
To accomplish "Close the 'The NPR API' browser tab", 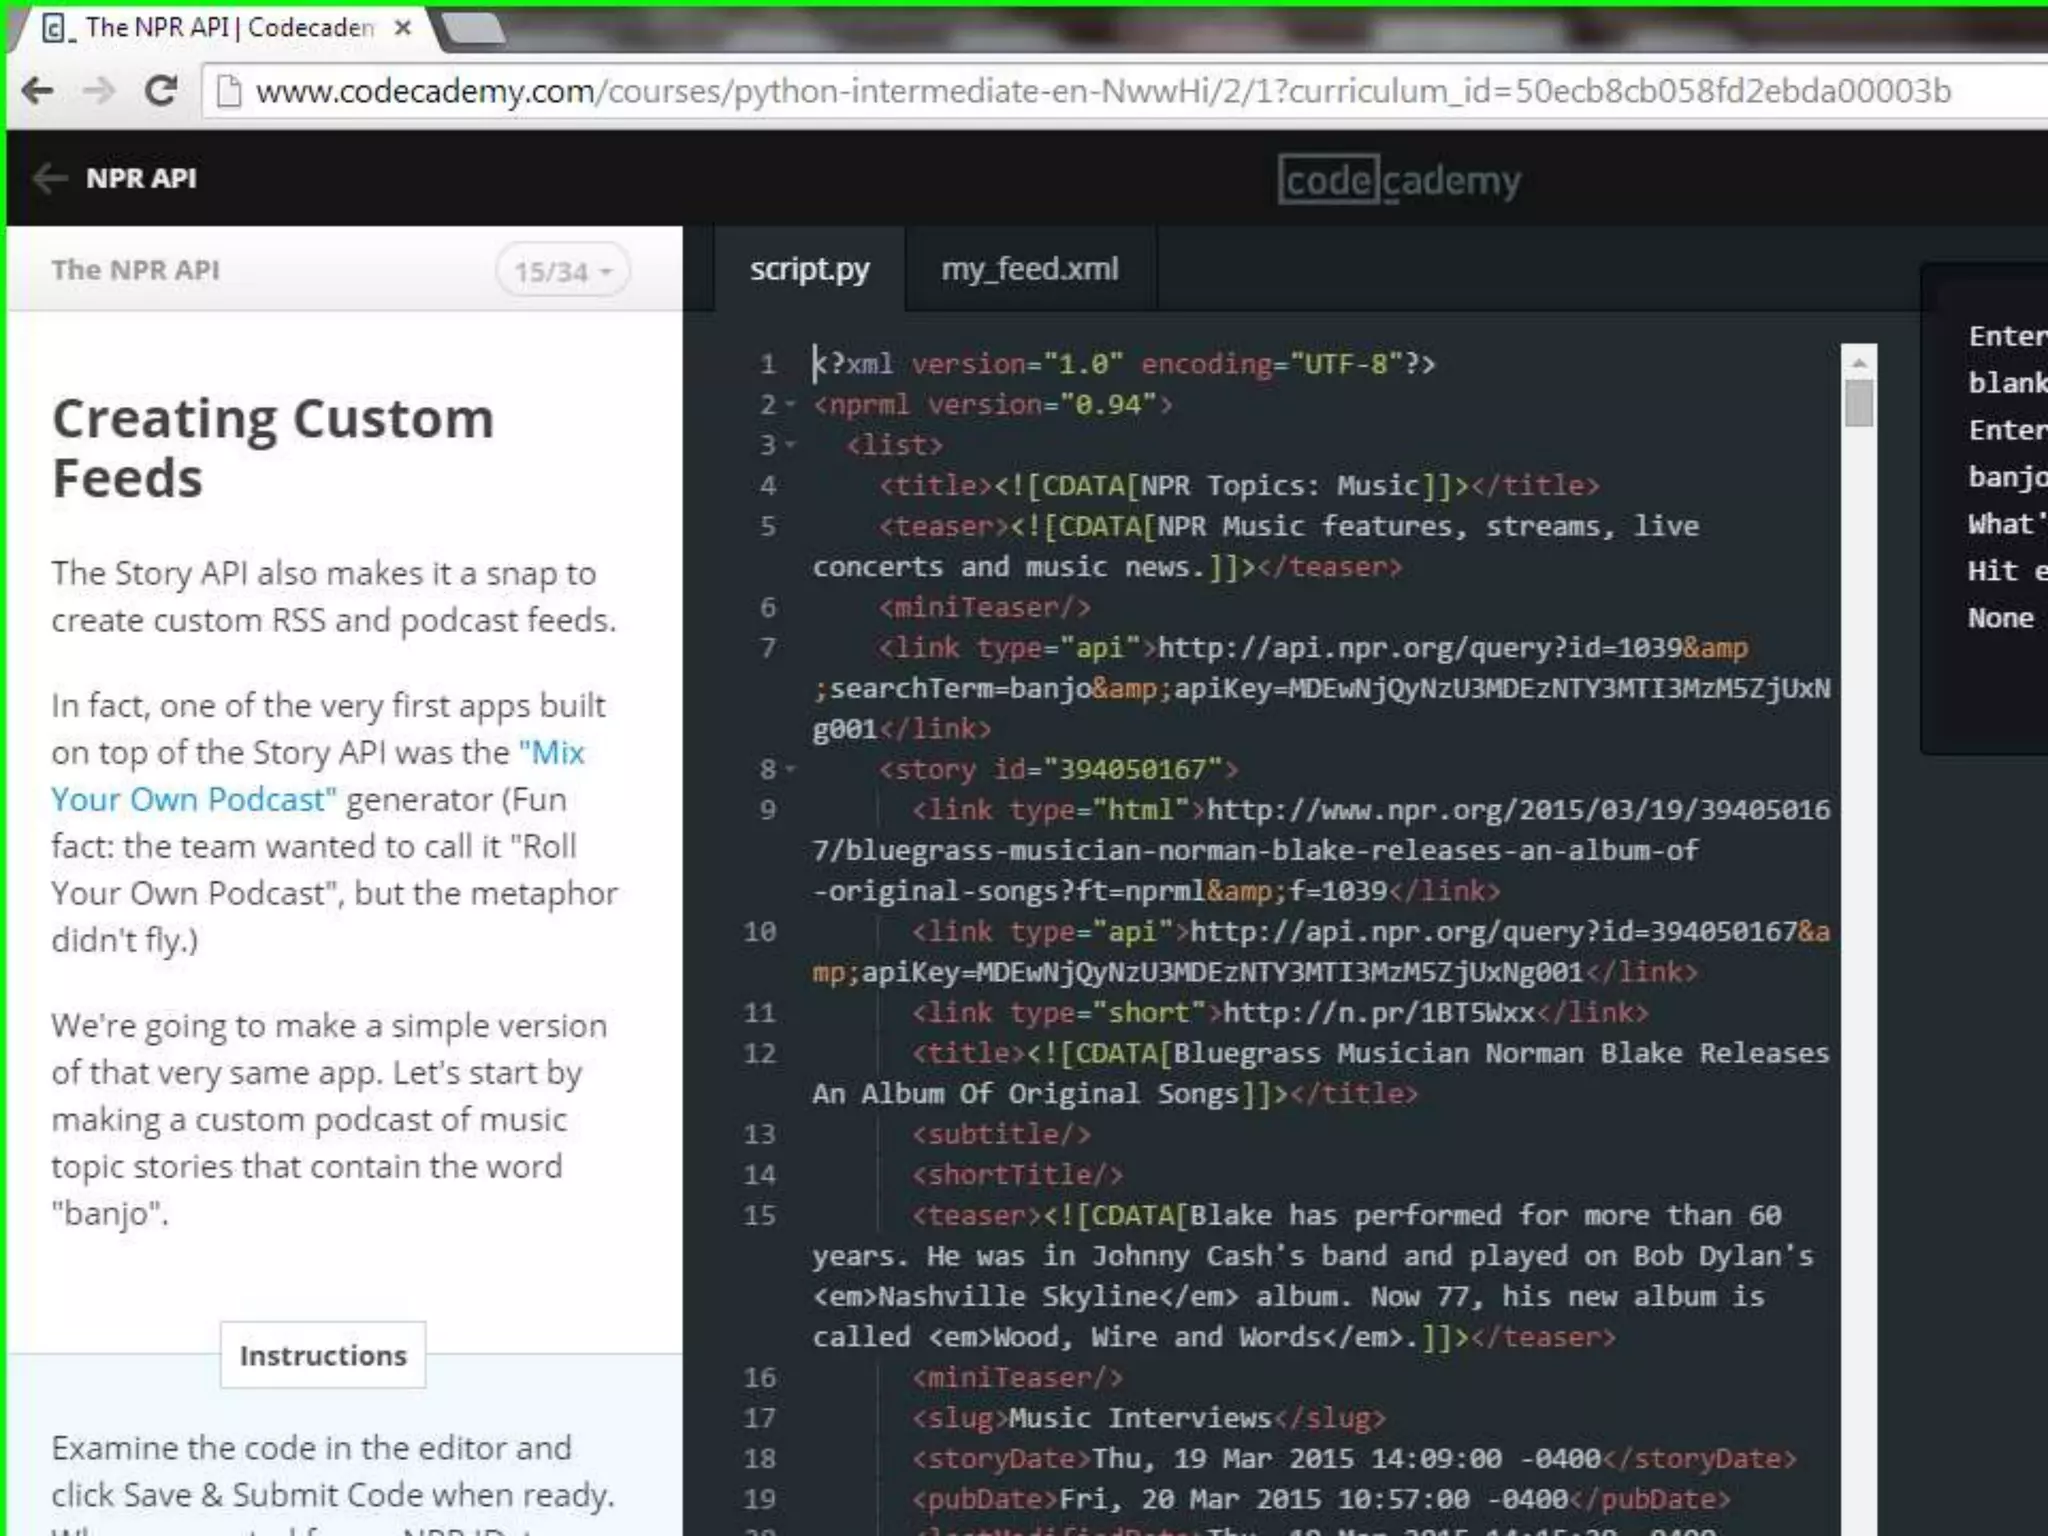I will 403,28.
